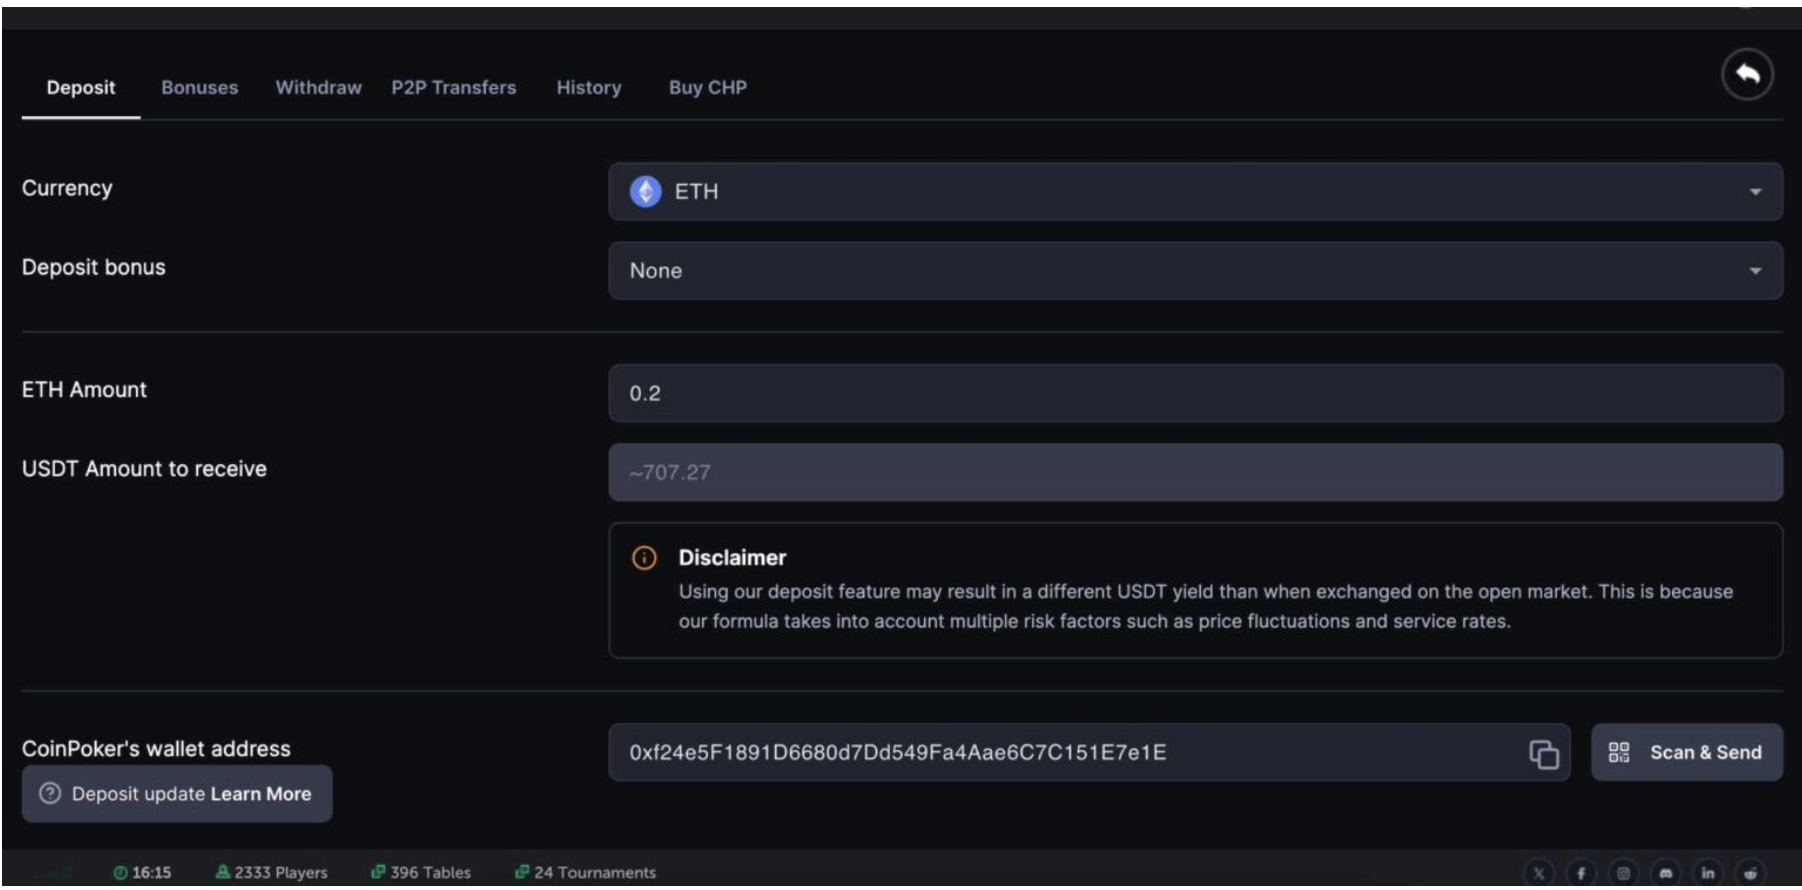Screen dimensions: 1802x890
Task: Click the wallet address text field
Action: point(1060,753)
